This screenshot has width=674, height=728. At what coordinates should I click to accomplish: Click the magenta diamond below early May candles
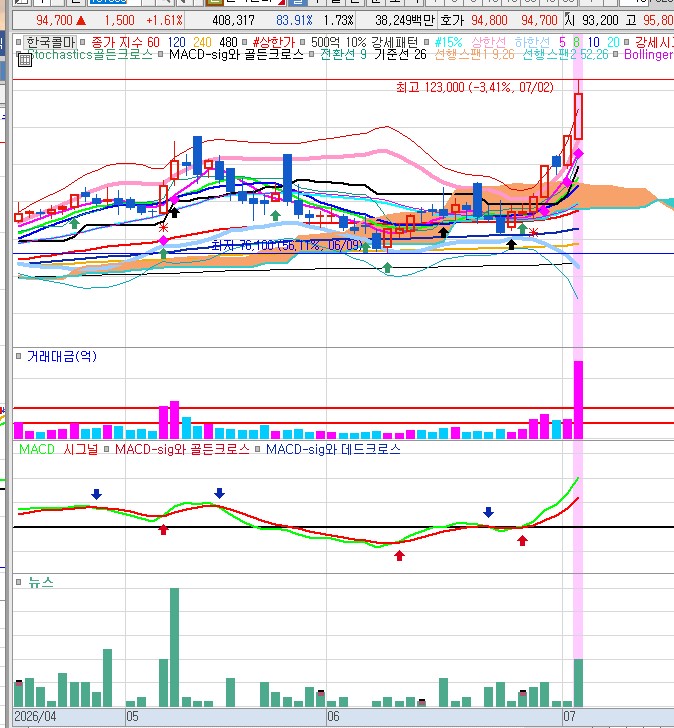[163, 240]
